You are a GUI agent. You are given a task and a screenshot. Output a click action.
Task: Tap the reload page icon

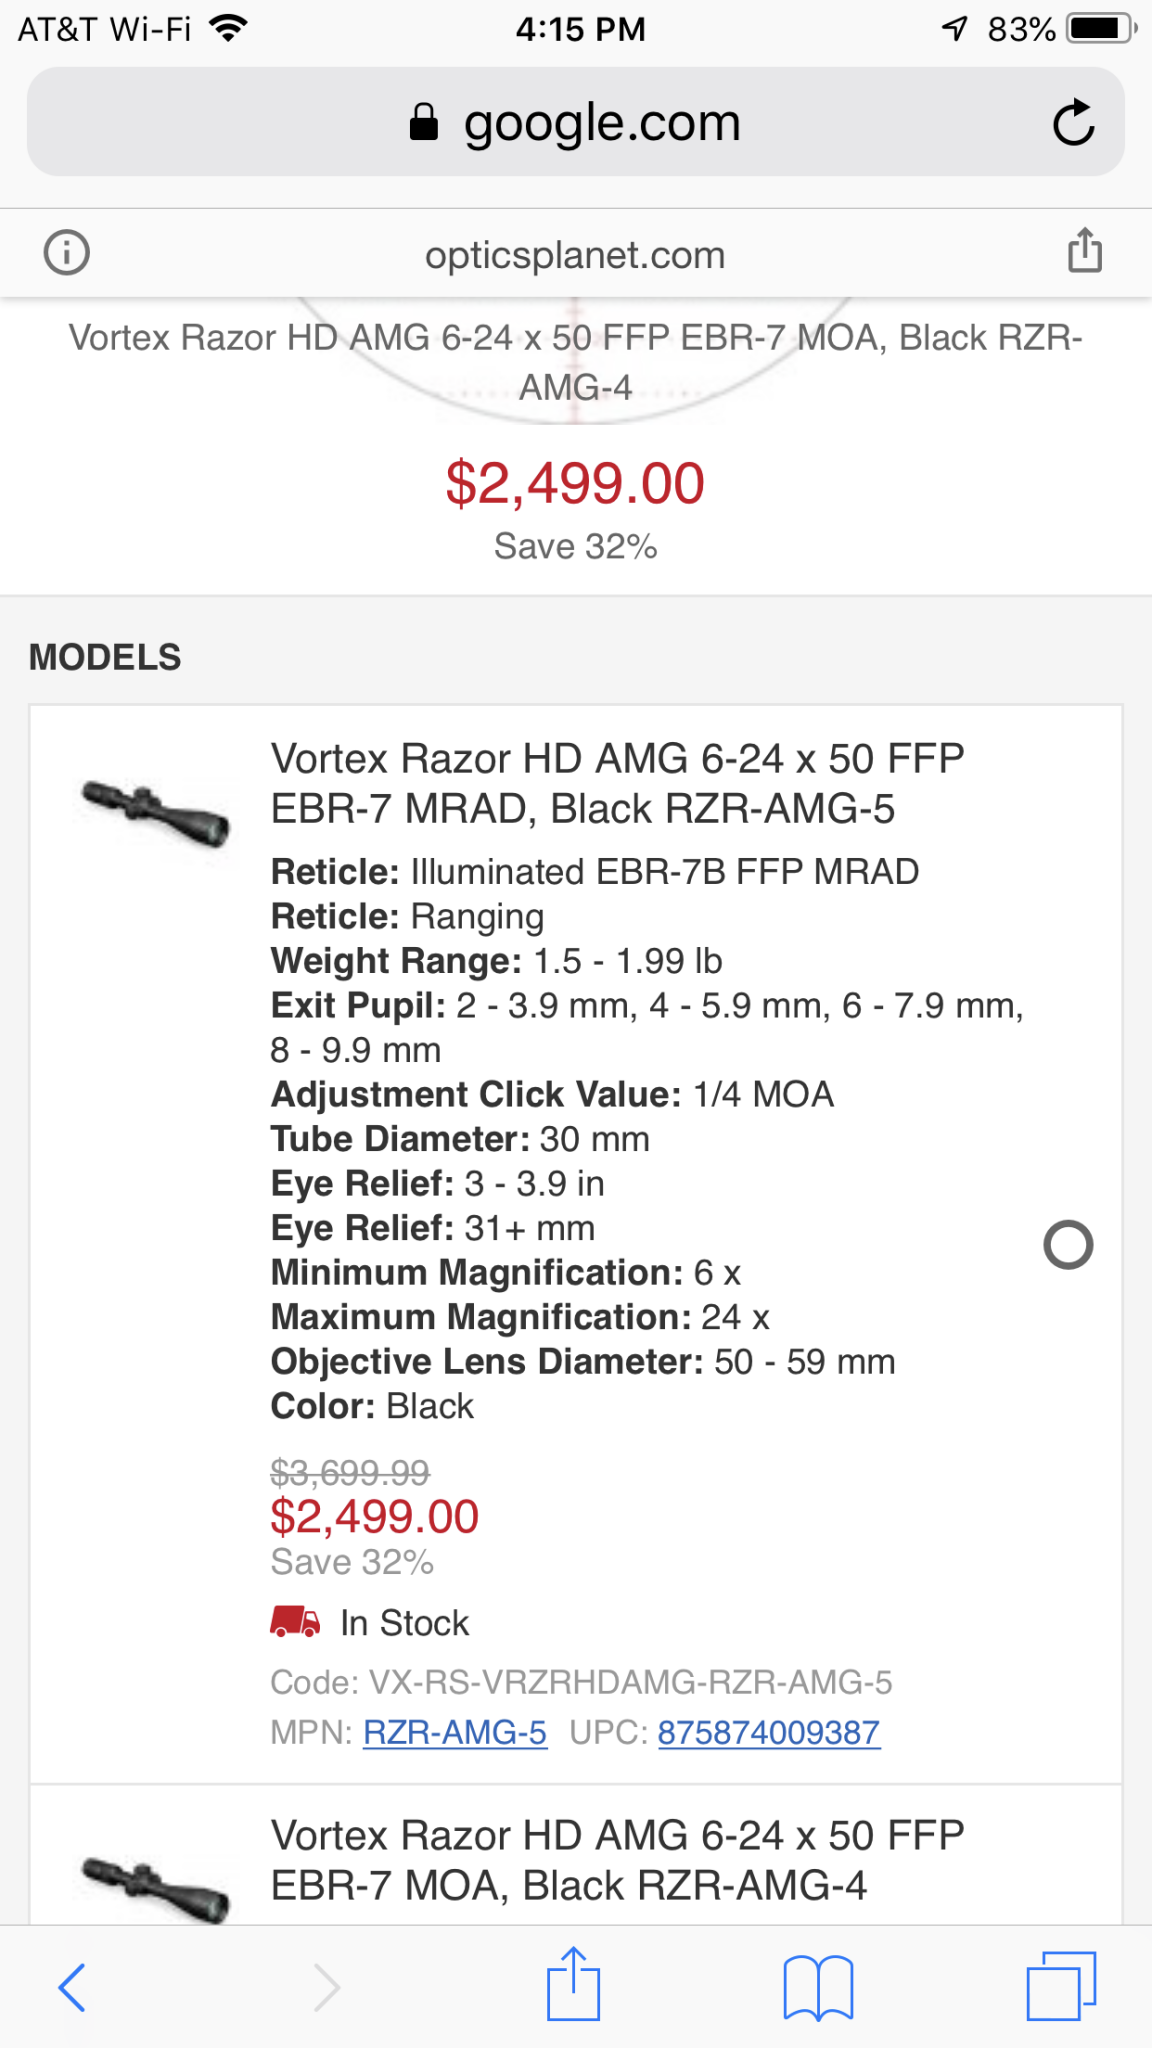(x=1073, y=123)
